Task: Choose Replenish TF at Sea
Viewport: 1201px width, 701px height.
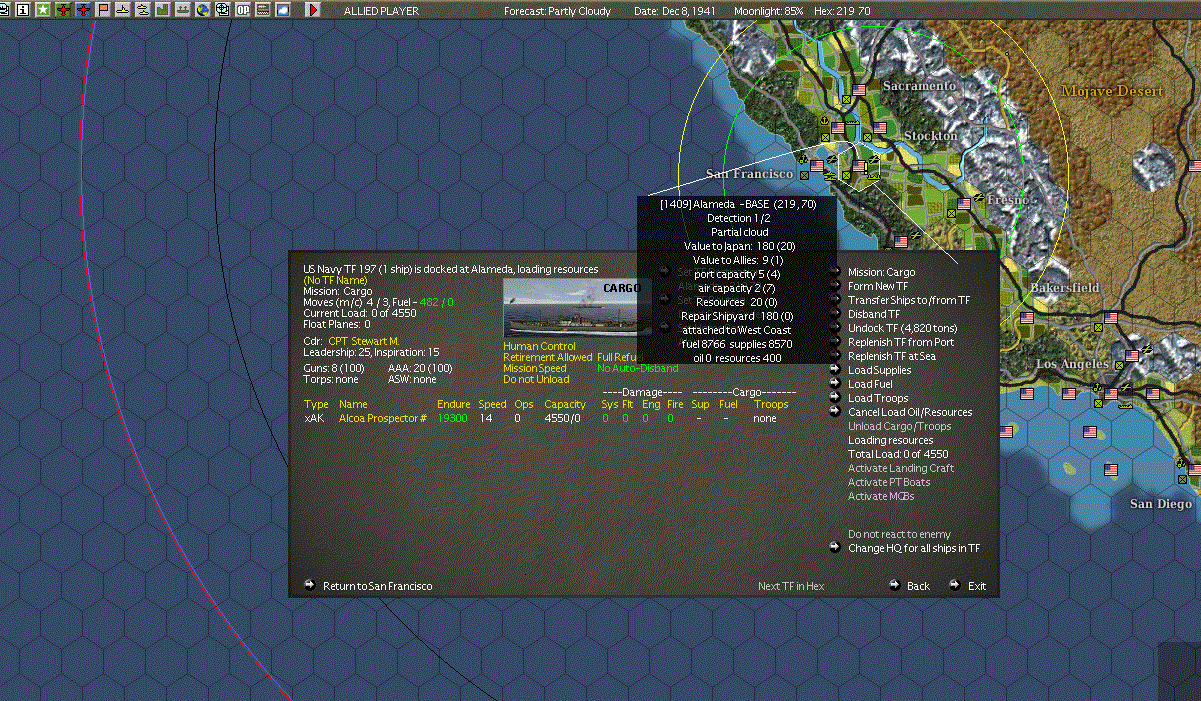Action: tap(892, 356)
